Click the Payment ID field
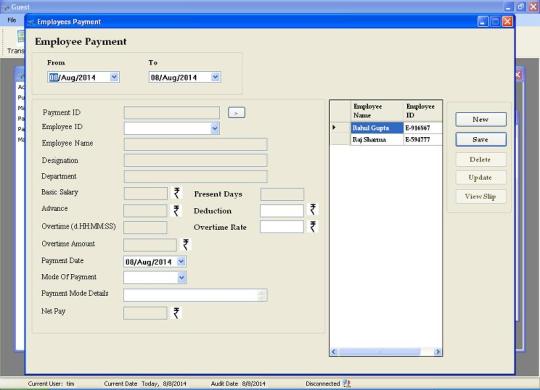This screenshot has height=390, width=540. tap(172, 112)
